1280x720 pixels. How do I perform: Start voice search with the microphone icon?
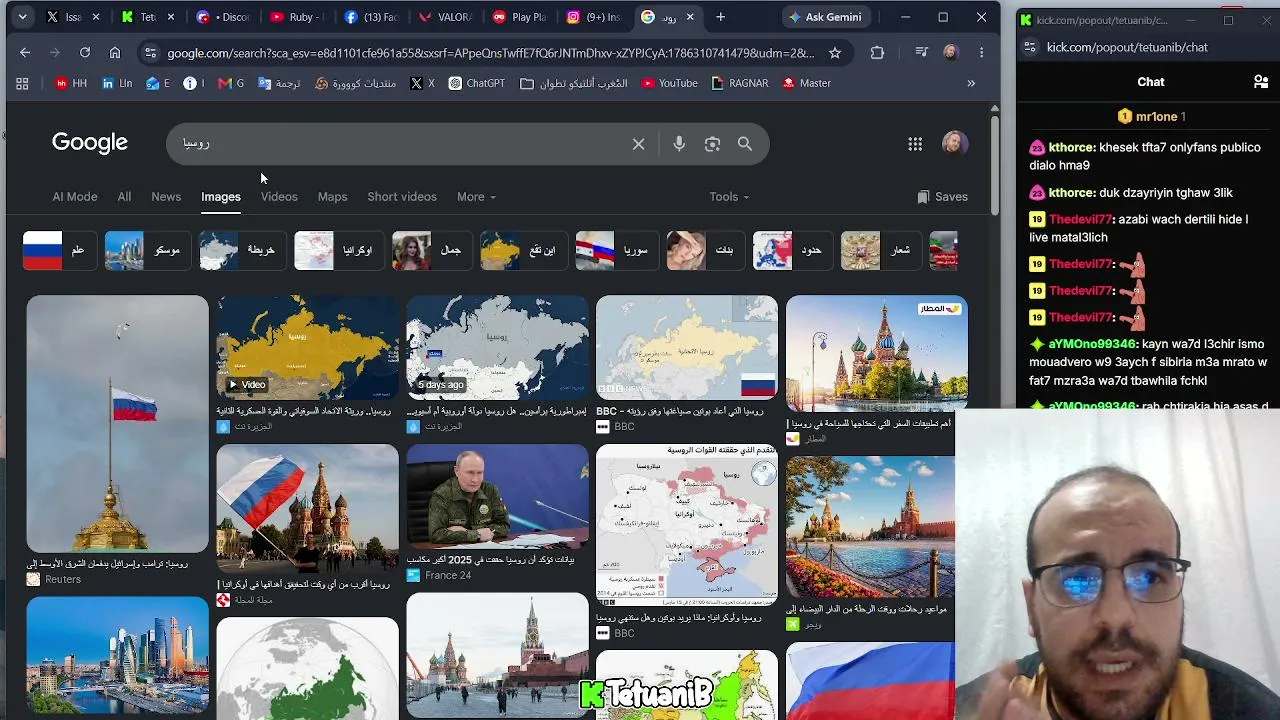click(x=679, y=144)
